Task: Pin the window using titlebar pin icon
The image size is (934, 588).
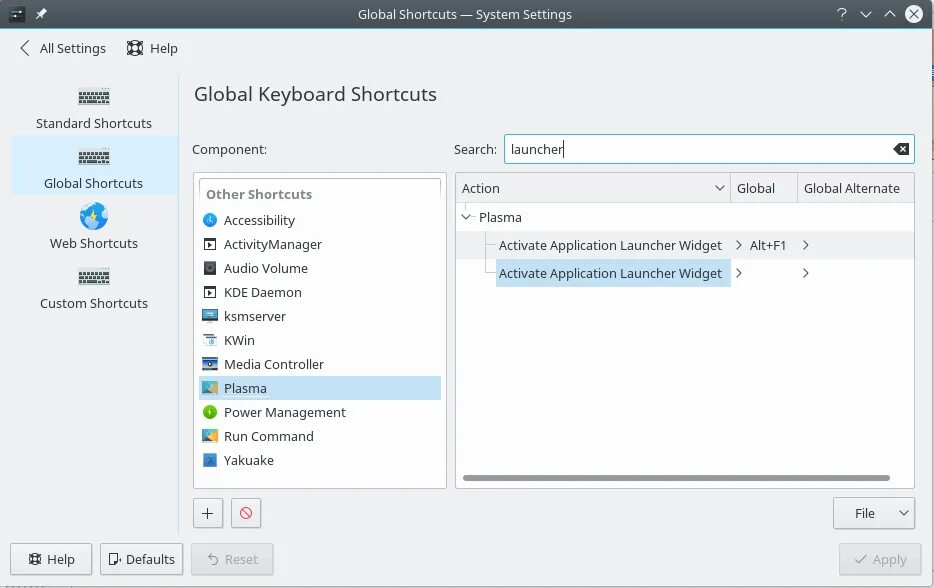Action: (x=41, y=14)
